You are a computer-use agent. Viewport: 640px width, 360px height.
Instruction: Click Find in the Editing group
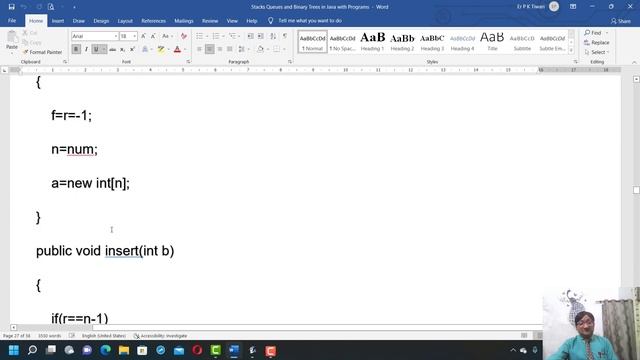593,33
